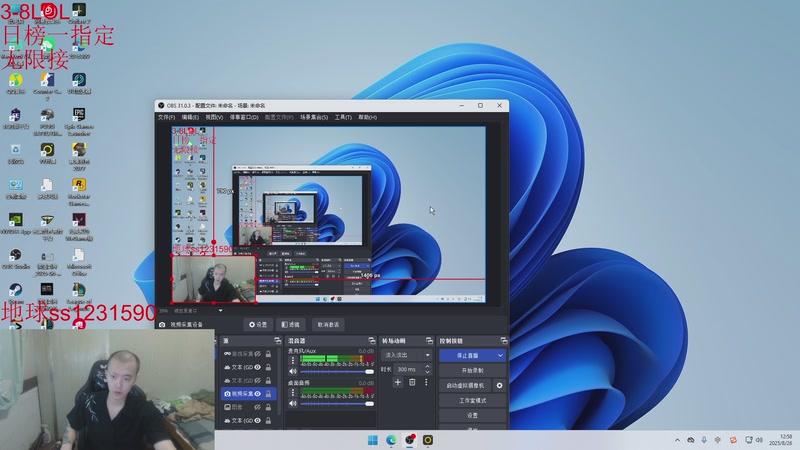This screenshot has width=800, height=450.
Task: Open the 编辑(E) menu in OBS
Action: 190,117
